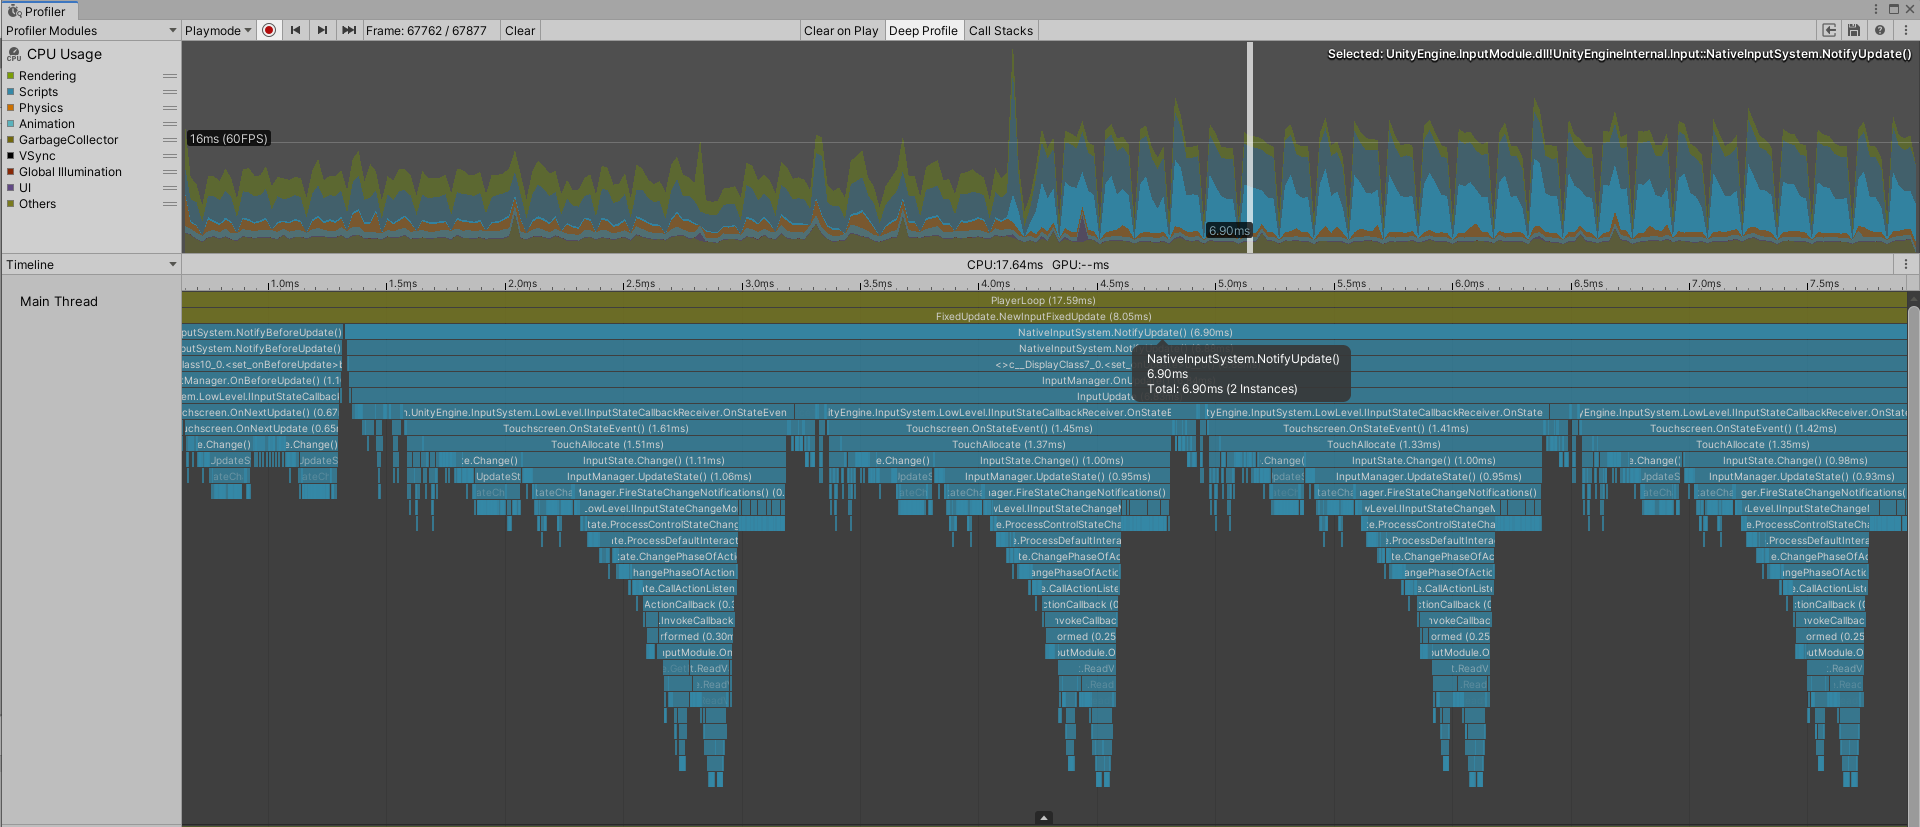
Task: Load profiler data from file icon
Action: click(1829, 30)
